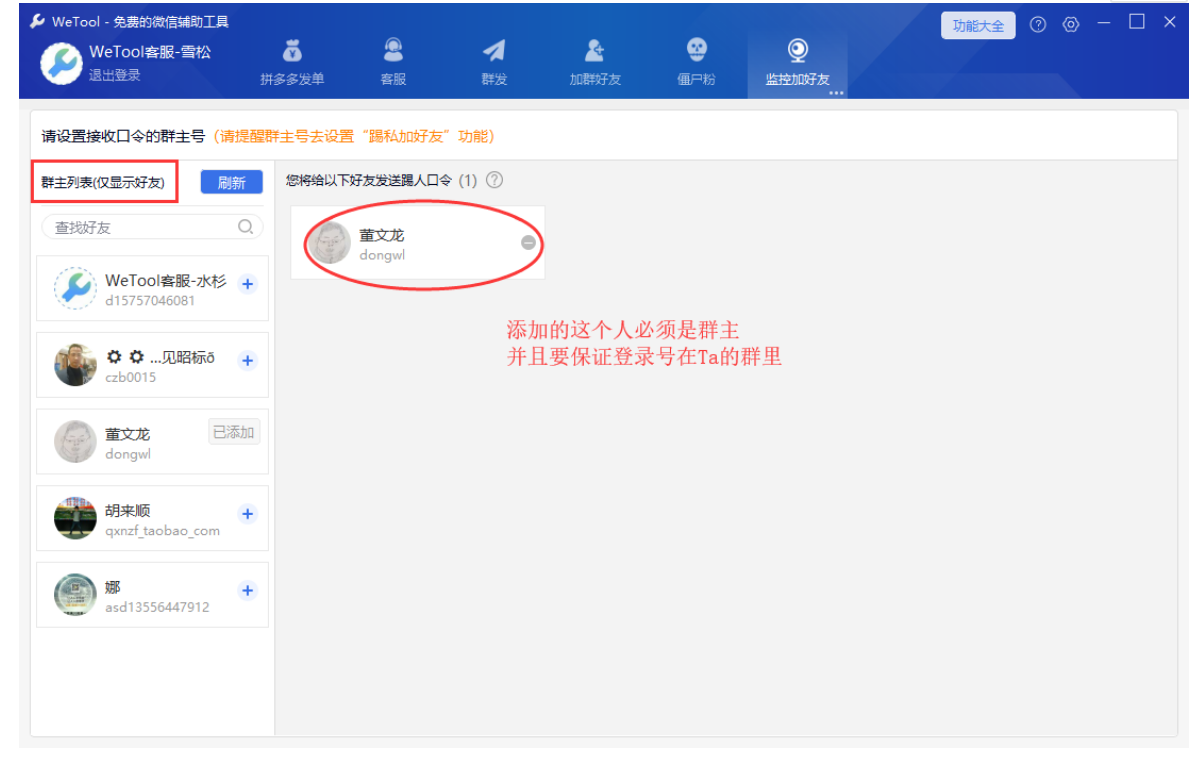
Task: Switch to the 客服 tab
Action: pos(393,62)
